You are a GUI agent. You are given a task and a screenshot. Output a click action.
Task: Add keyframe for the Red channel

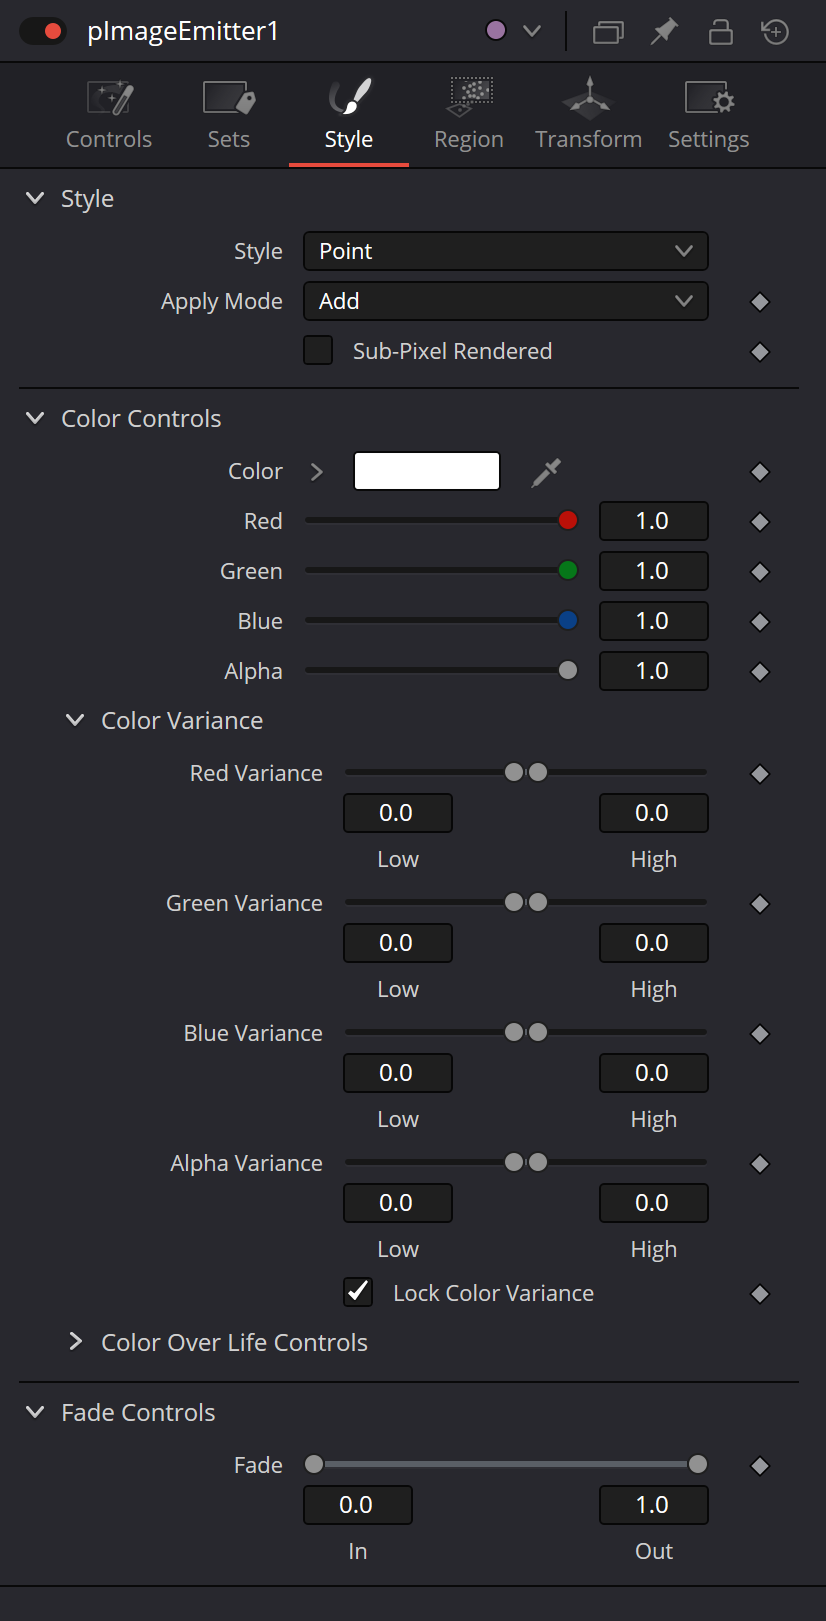[760, 522]
